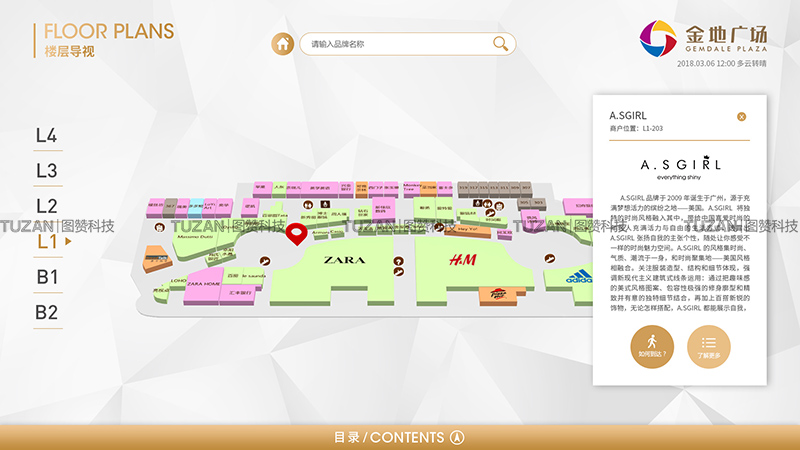Select escalator icon left of adidas store

click(x=549, y=258)
